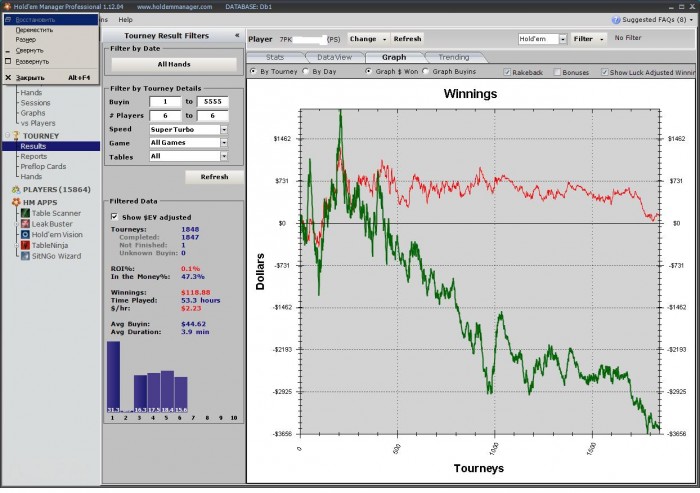Uncheck Show $EV adjusted
The width and height of the screenshot is (700, 493).
(x=115, y=217)
